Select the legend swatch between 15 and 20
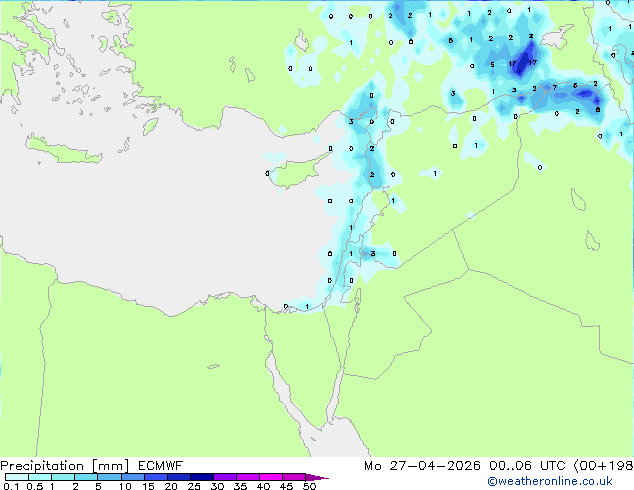 tap(155, 477)
